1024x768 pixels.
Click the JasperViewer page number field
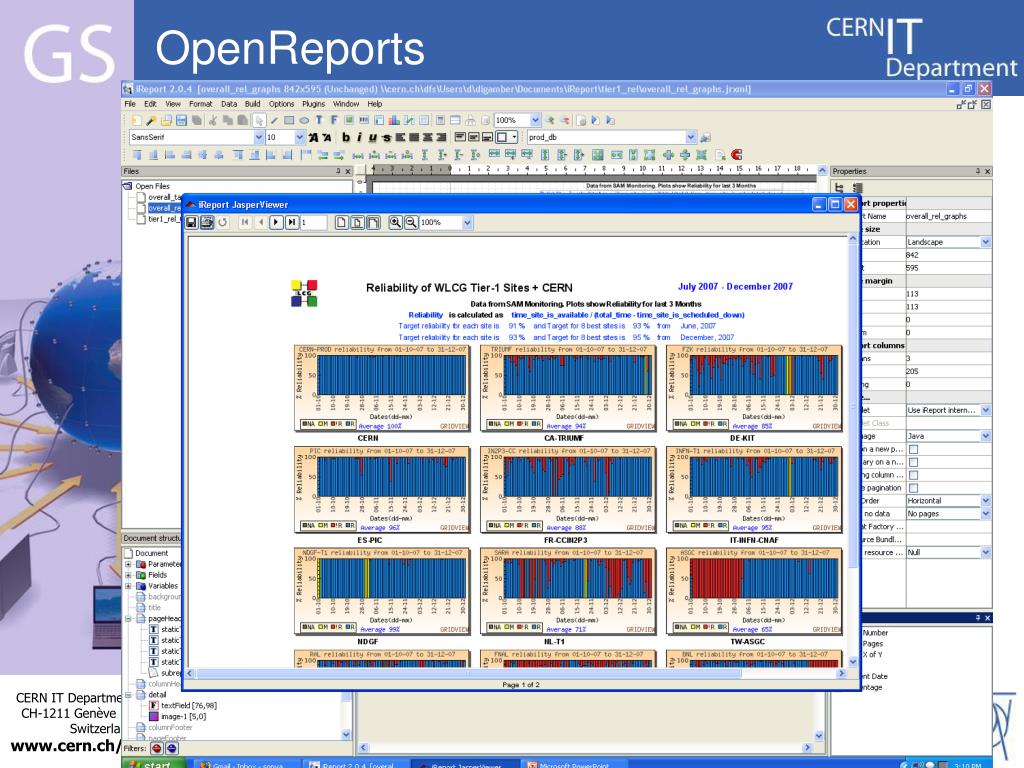[x=313, y=223]
